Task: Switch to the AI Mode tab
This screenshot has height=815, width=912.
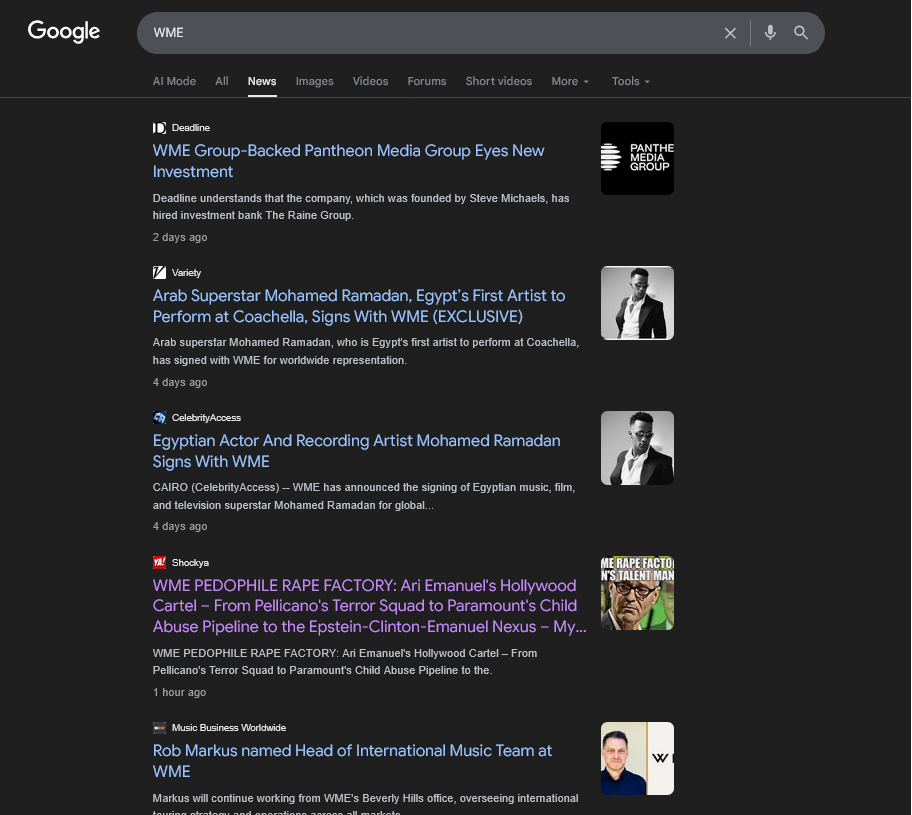Action: pos(174,81)
